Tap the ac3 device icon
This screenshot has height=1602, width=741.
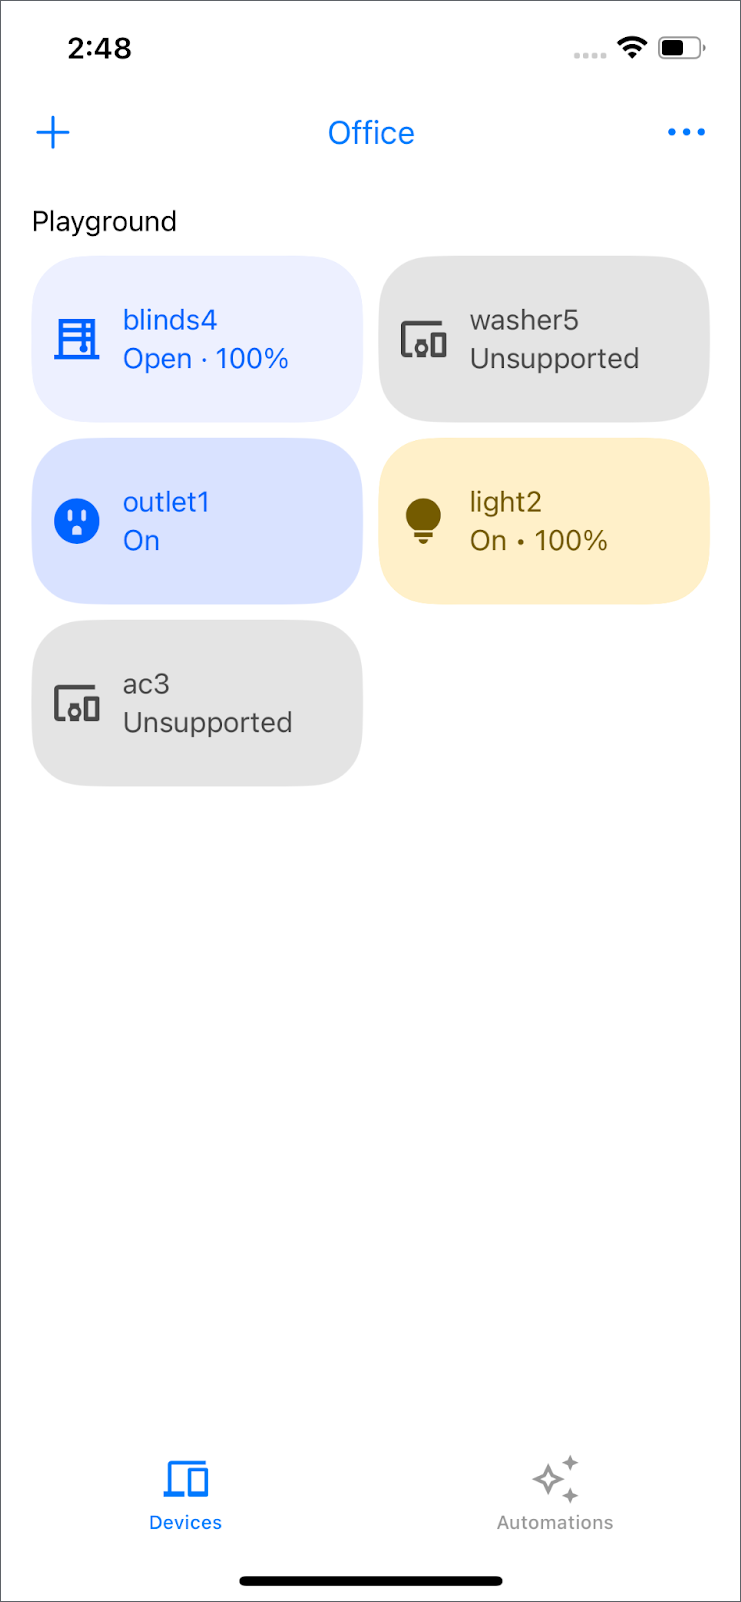(77, 704)
